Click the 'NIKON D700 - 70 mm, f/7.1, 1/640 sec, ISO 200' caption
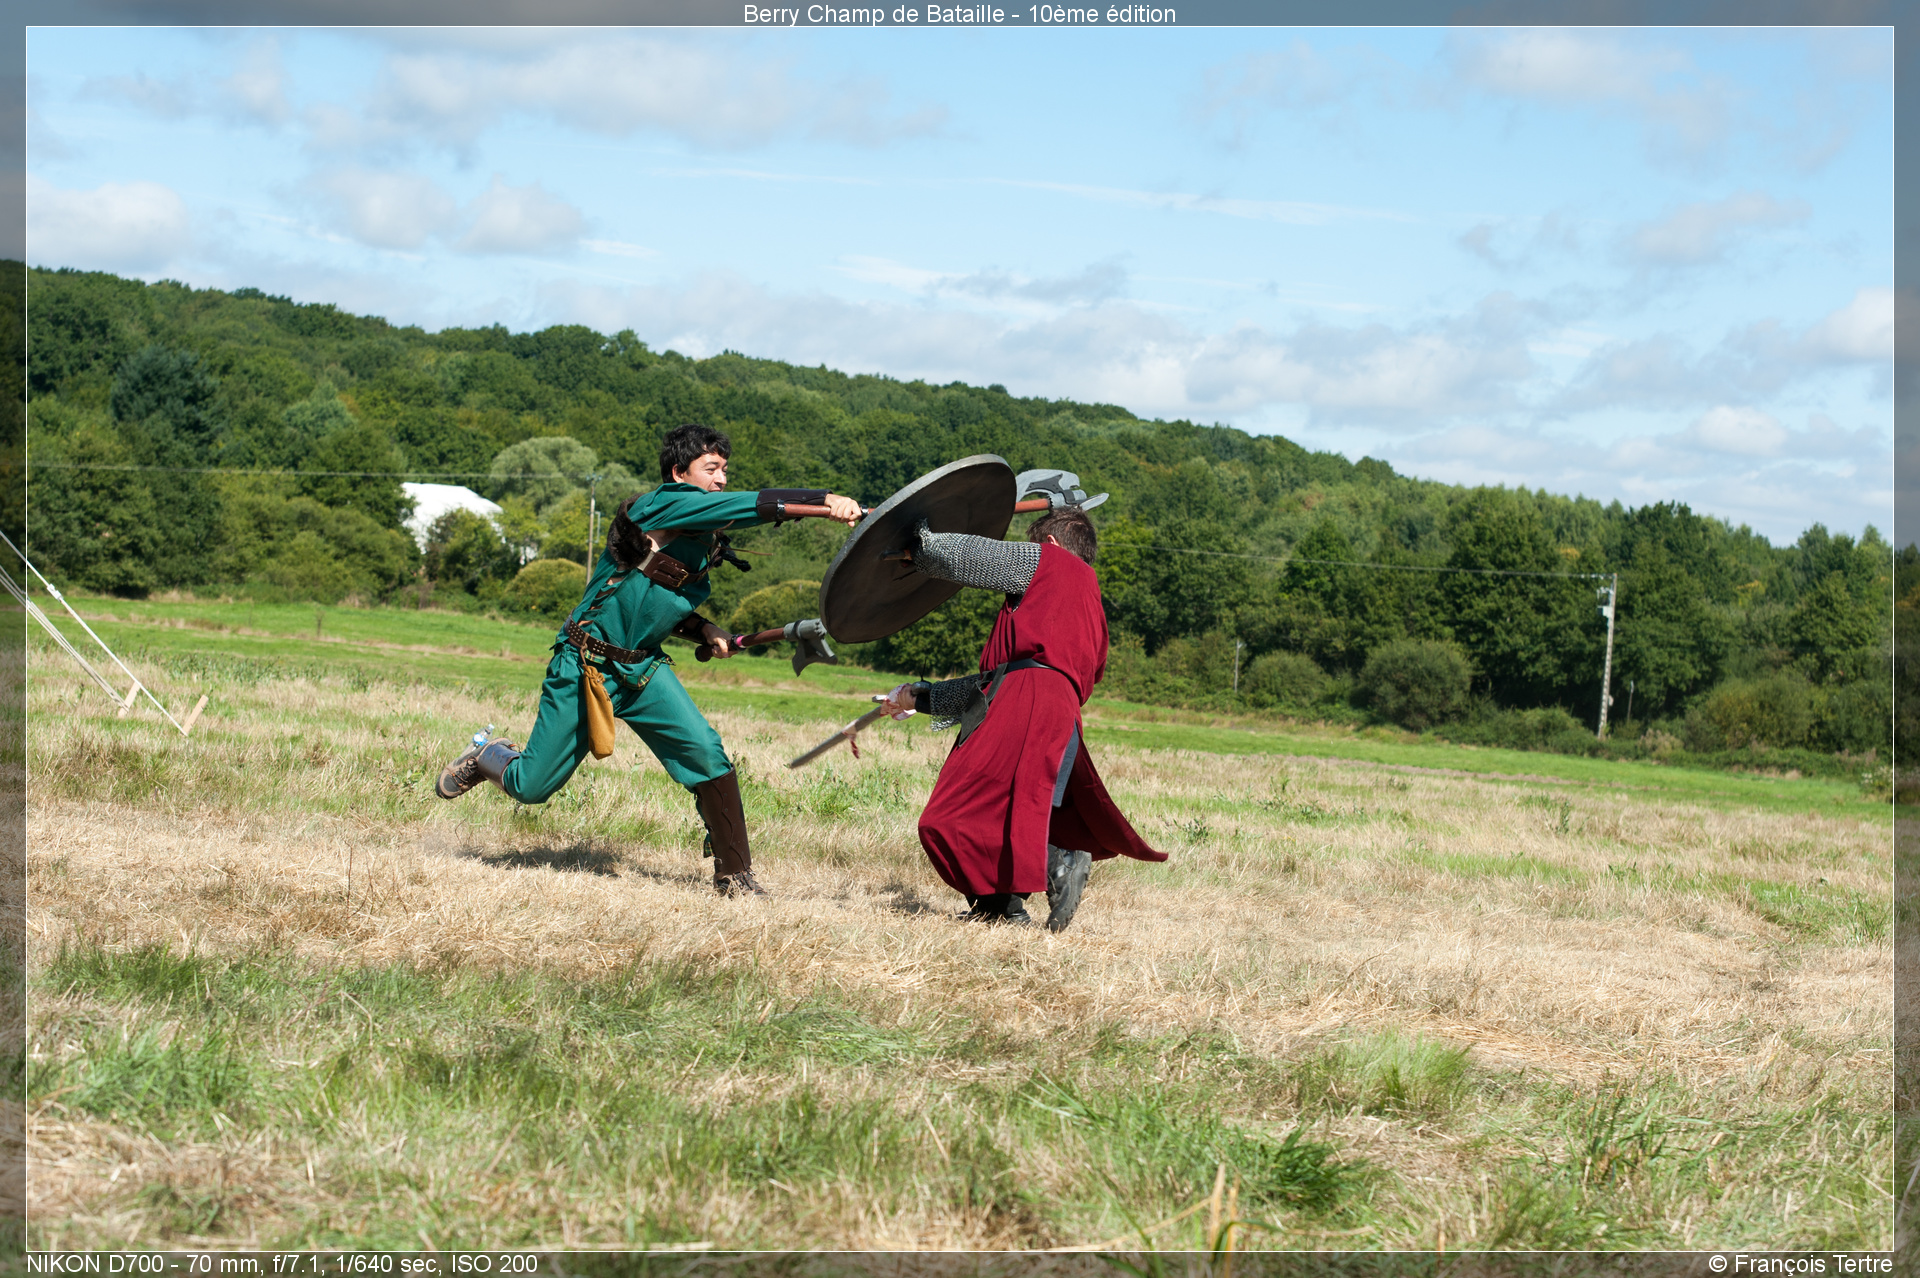 click(282, 1264)
